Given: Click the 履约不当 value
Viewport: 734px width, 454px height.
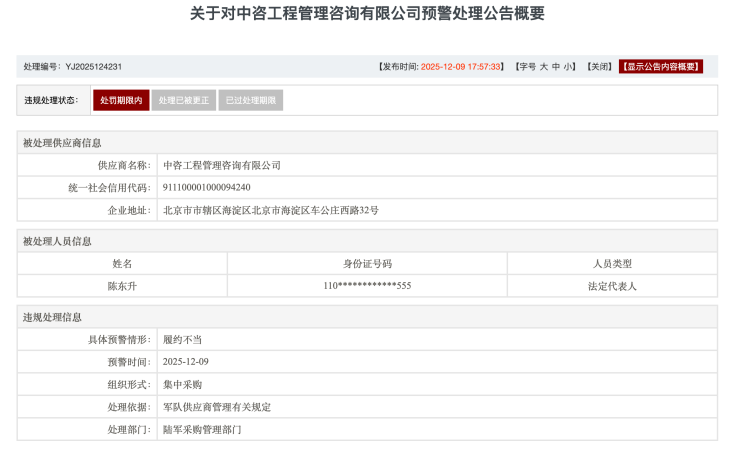Looking at the screenshot, I should (x=182, y=339).
